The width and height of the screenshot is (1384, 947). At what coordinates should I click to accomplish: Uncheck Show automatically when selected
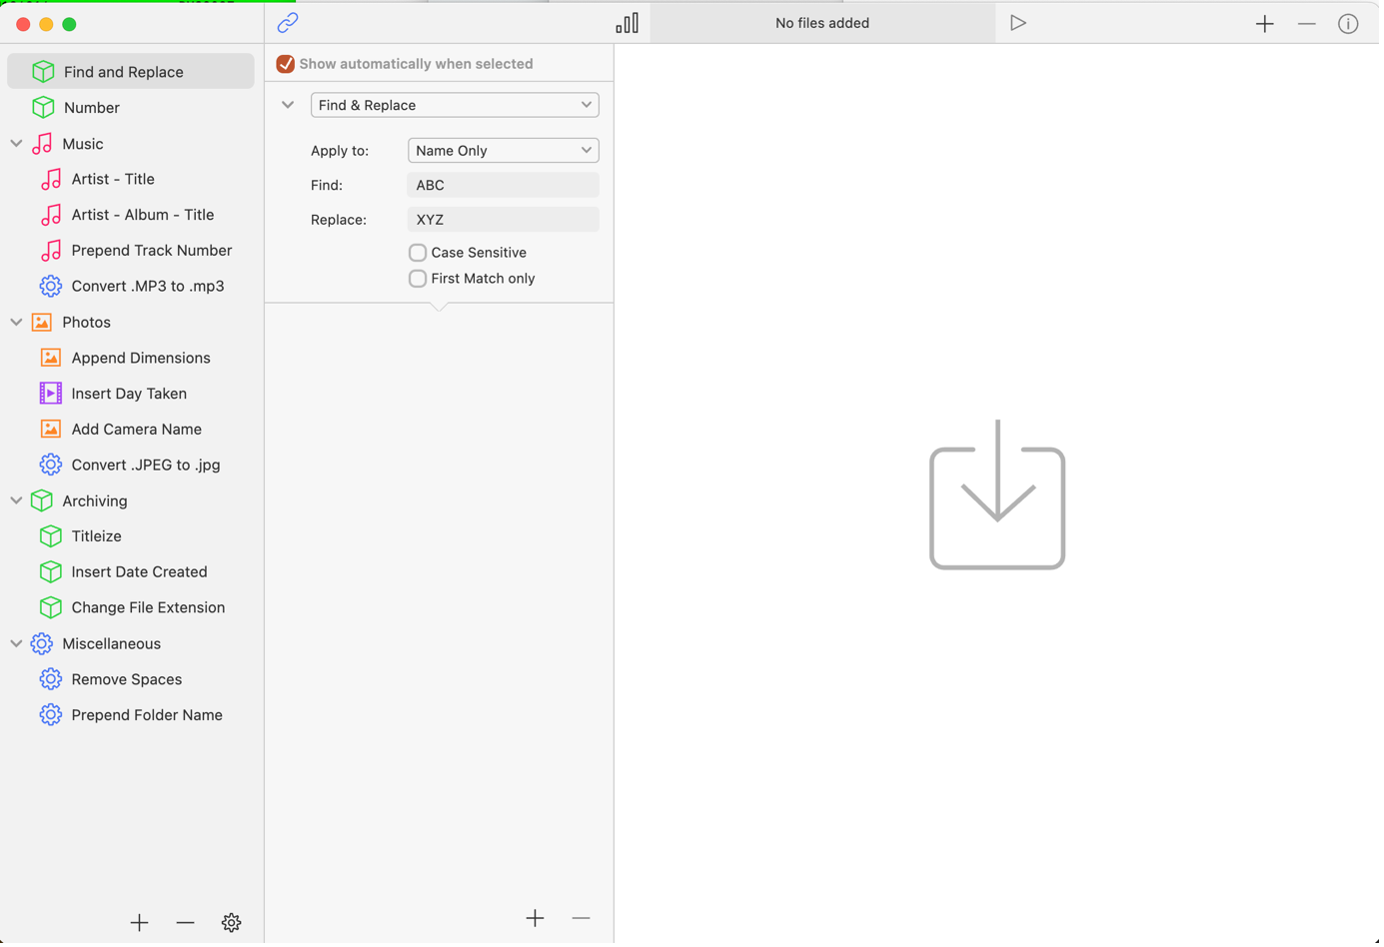(286, 64)
